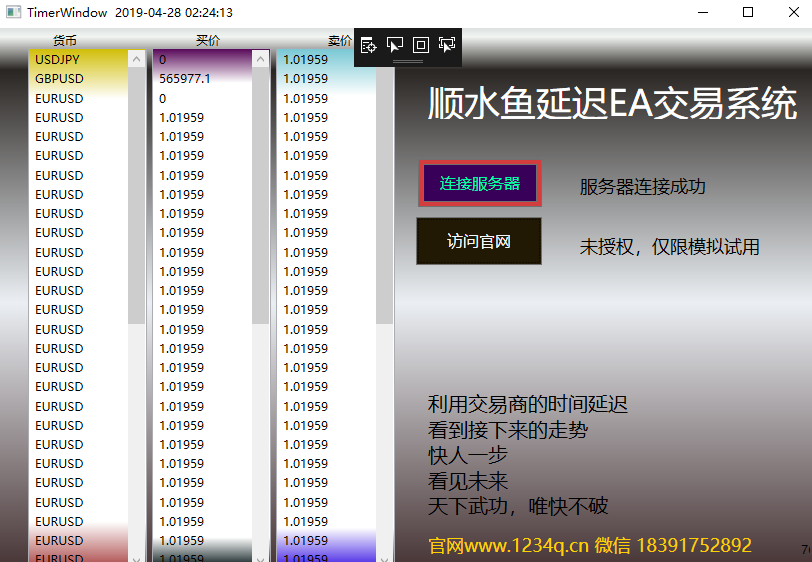
Task: Select the topmost EURUSD entry in the list
Action: click(x=79, y=98)
